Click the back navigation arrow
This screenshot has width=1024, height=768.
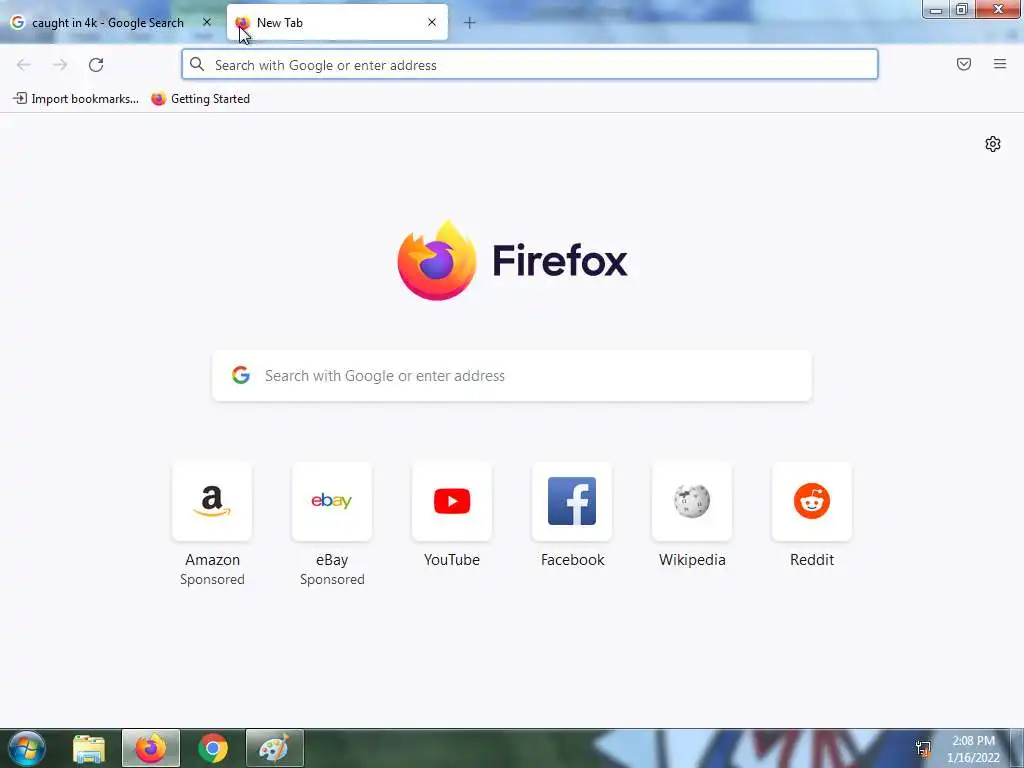(24, 65)
